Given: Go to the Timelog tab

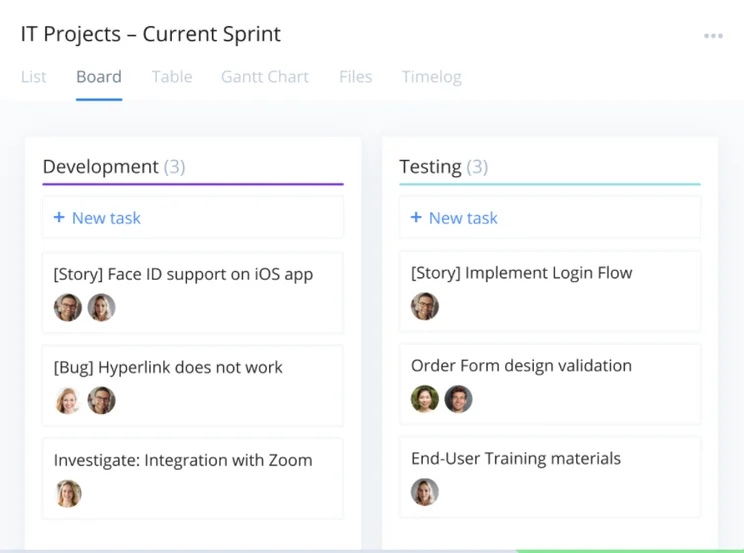Looking at the screenshot, I should tap(432, 76).
